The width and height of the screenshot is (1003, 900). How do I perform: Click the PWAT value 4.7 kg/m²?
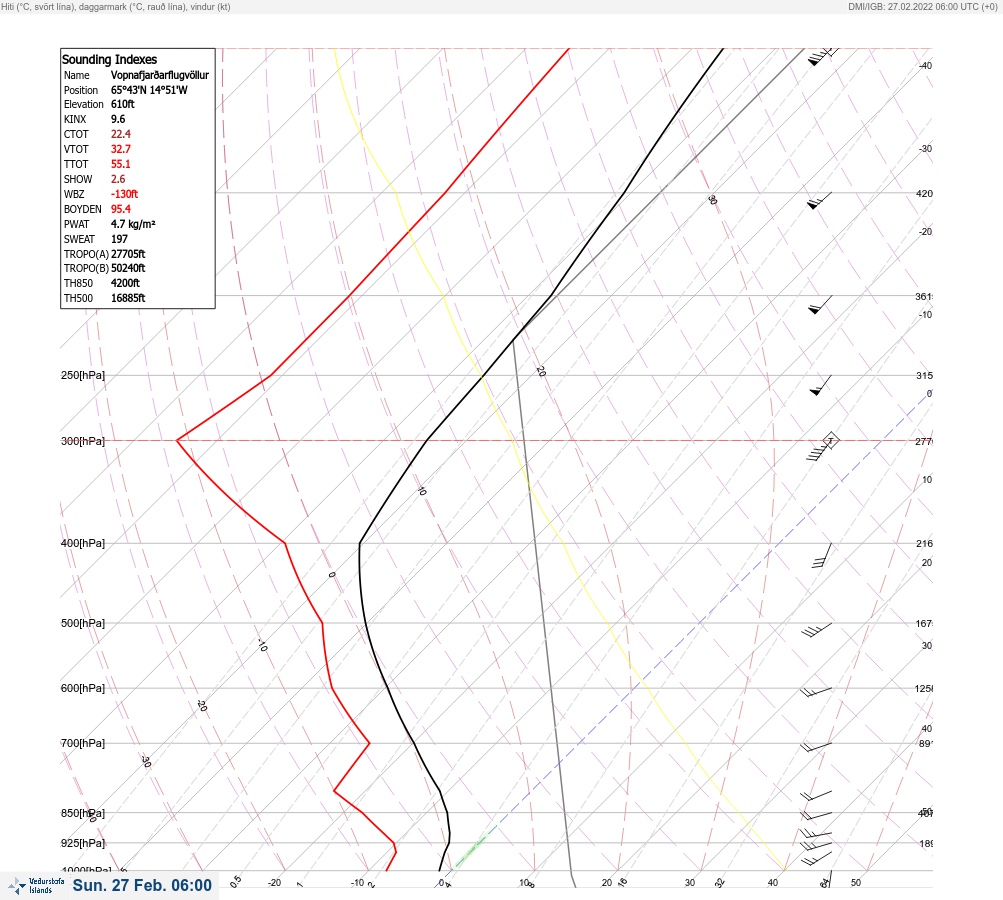[x=133, y=224]
